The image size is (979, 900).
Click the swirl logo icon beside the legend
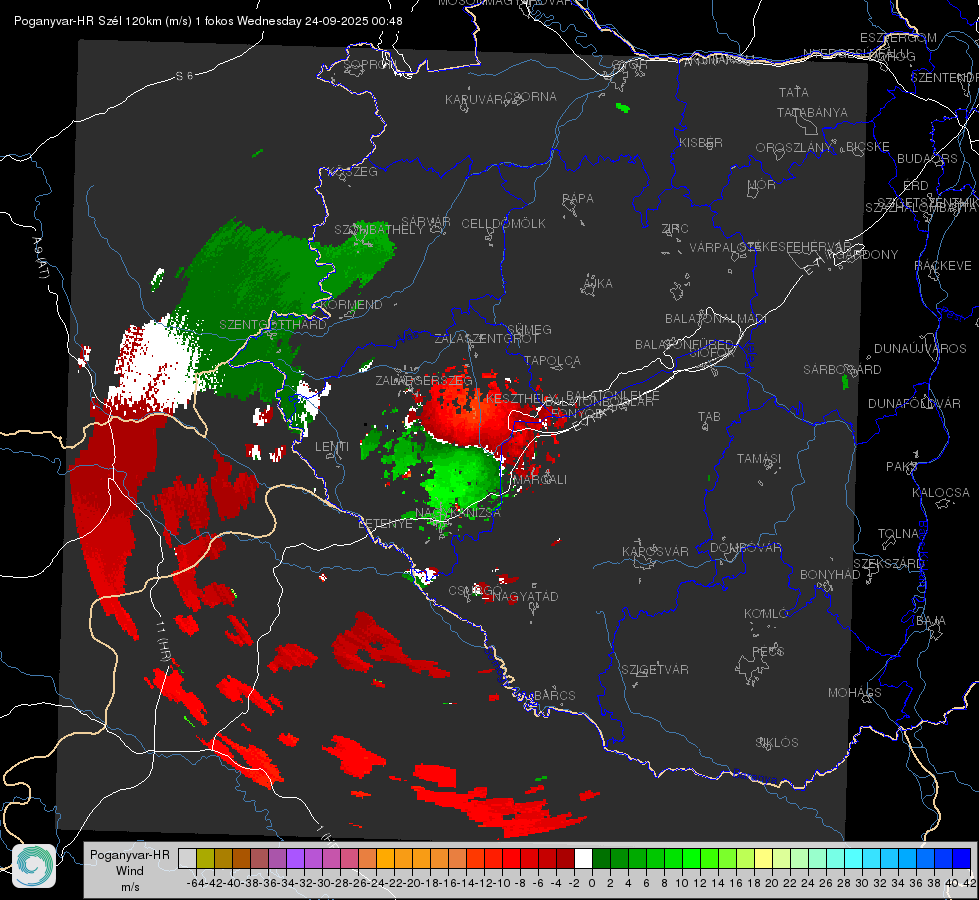pyautogui.click(x=34, y=866)
